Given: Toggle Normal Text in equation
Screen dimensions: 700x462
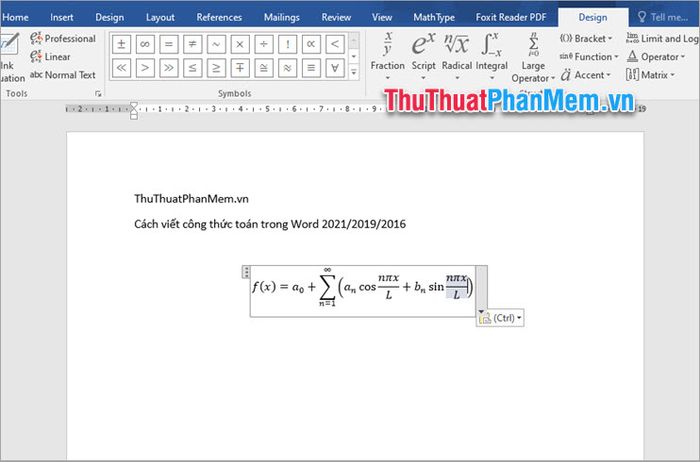Looking at the screenshot, I should tap(63, 75).
